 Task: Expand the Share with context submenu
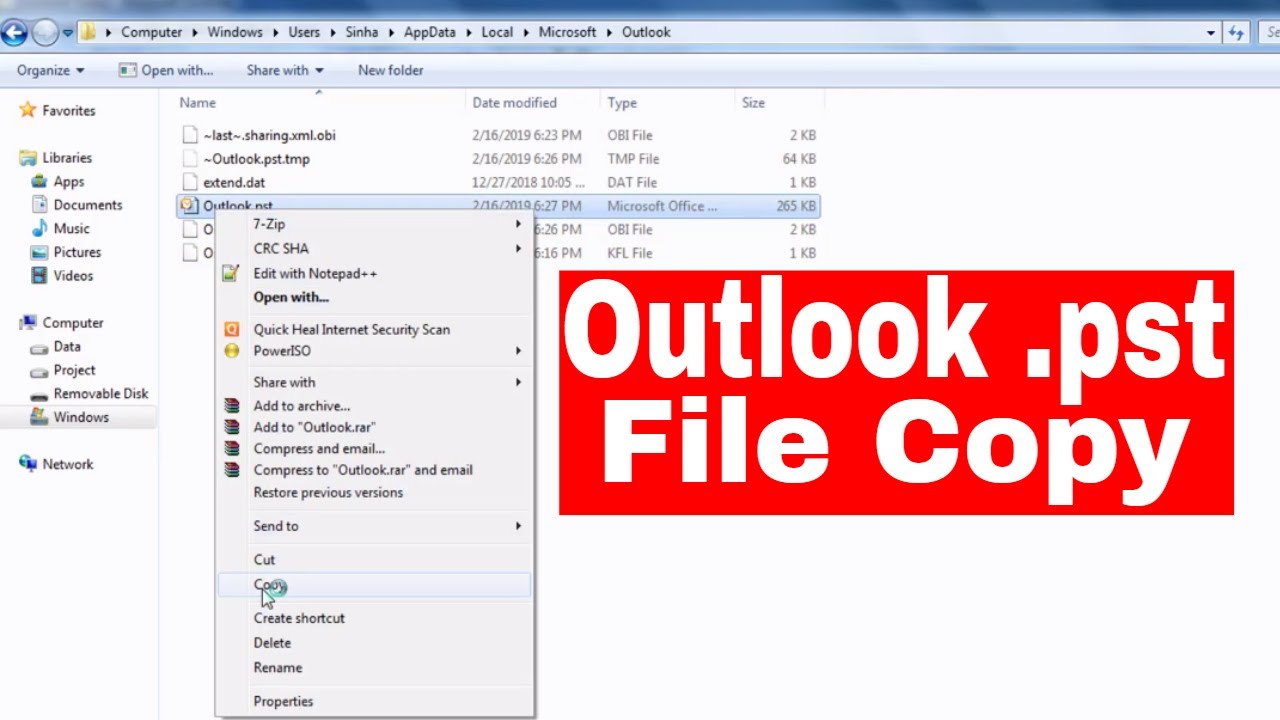click(x=518, y=382)
